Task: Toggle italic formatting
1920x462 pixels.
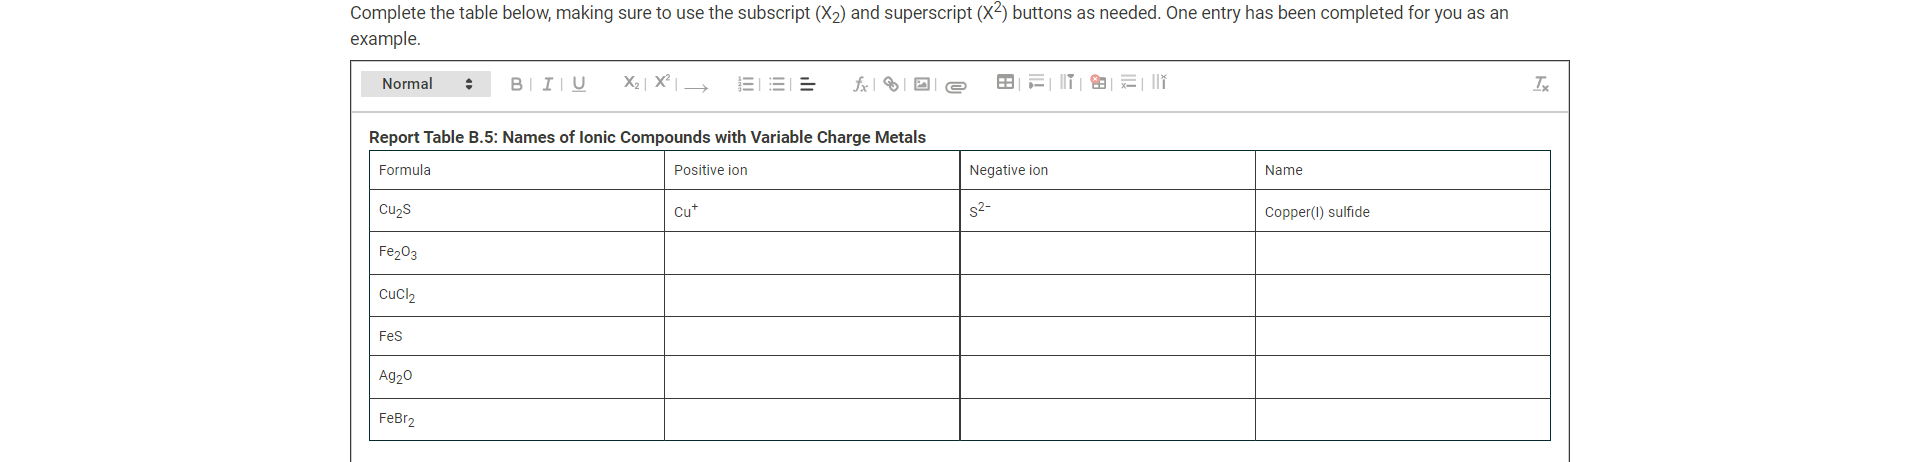Action: [x=547, y=84]
